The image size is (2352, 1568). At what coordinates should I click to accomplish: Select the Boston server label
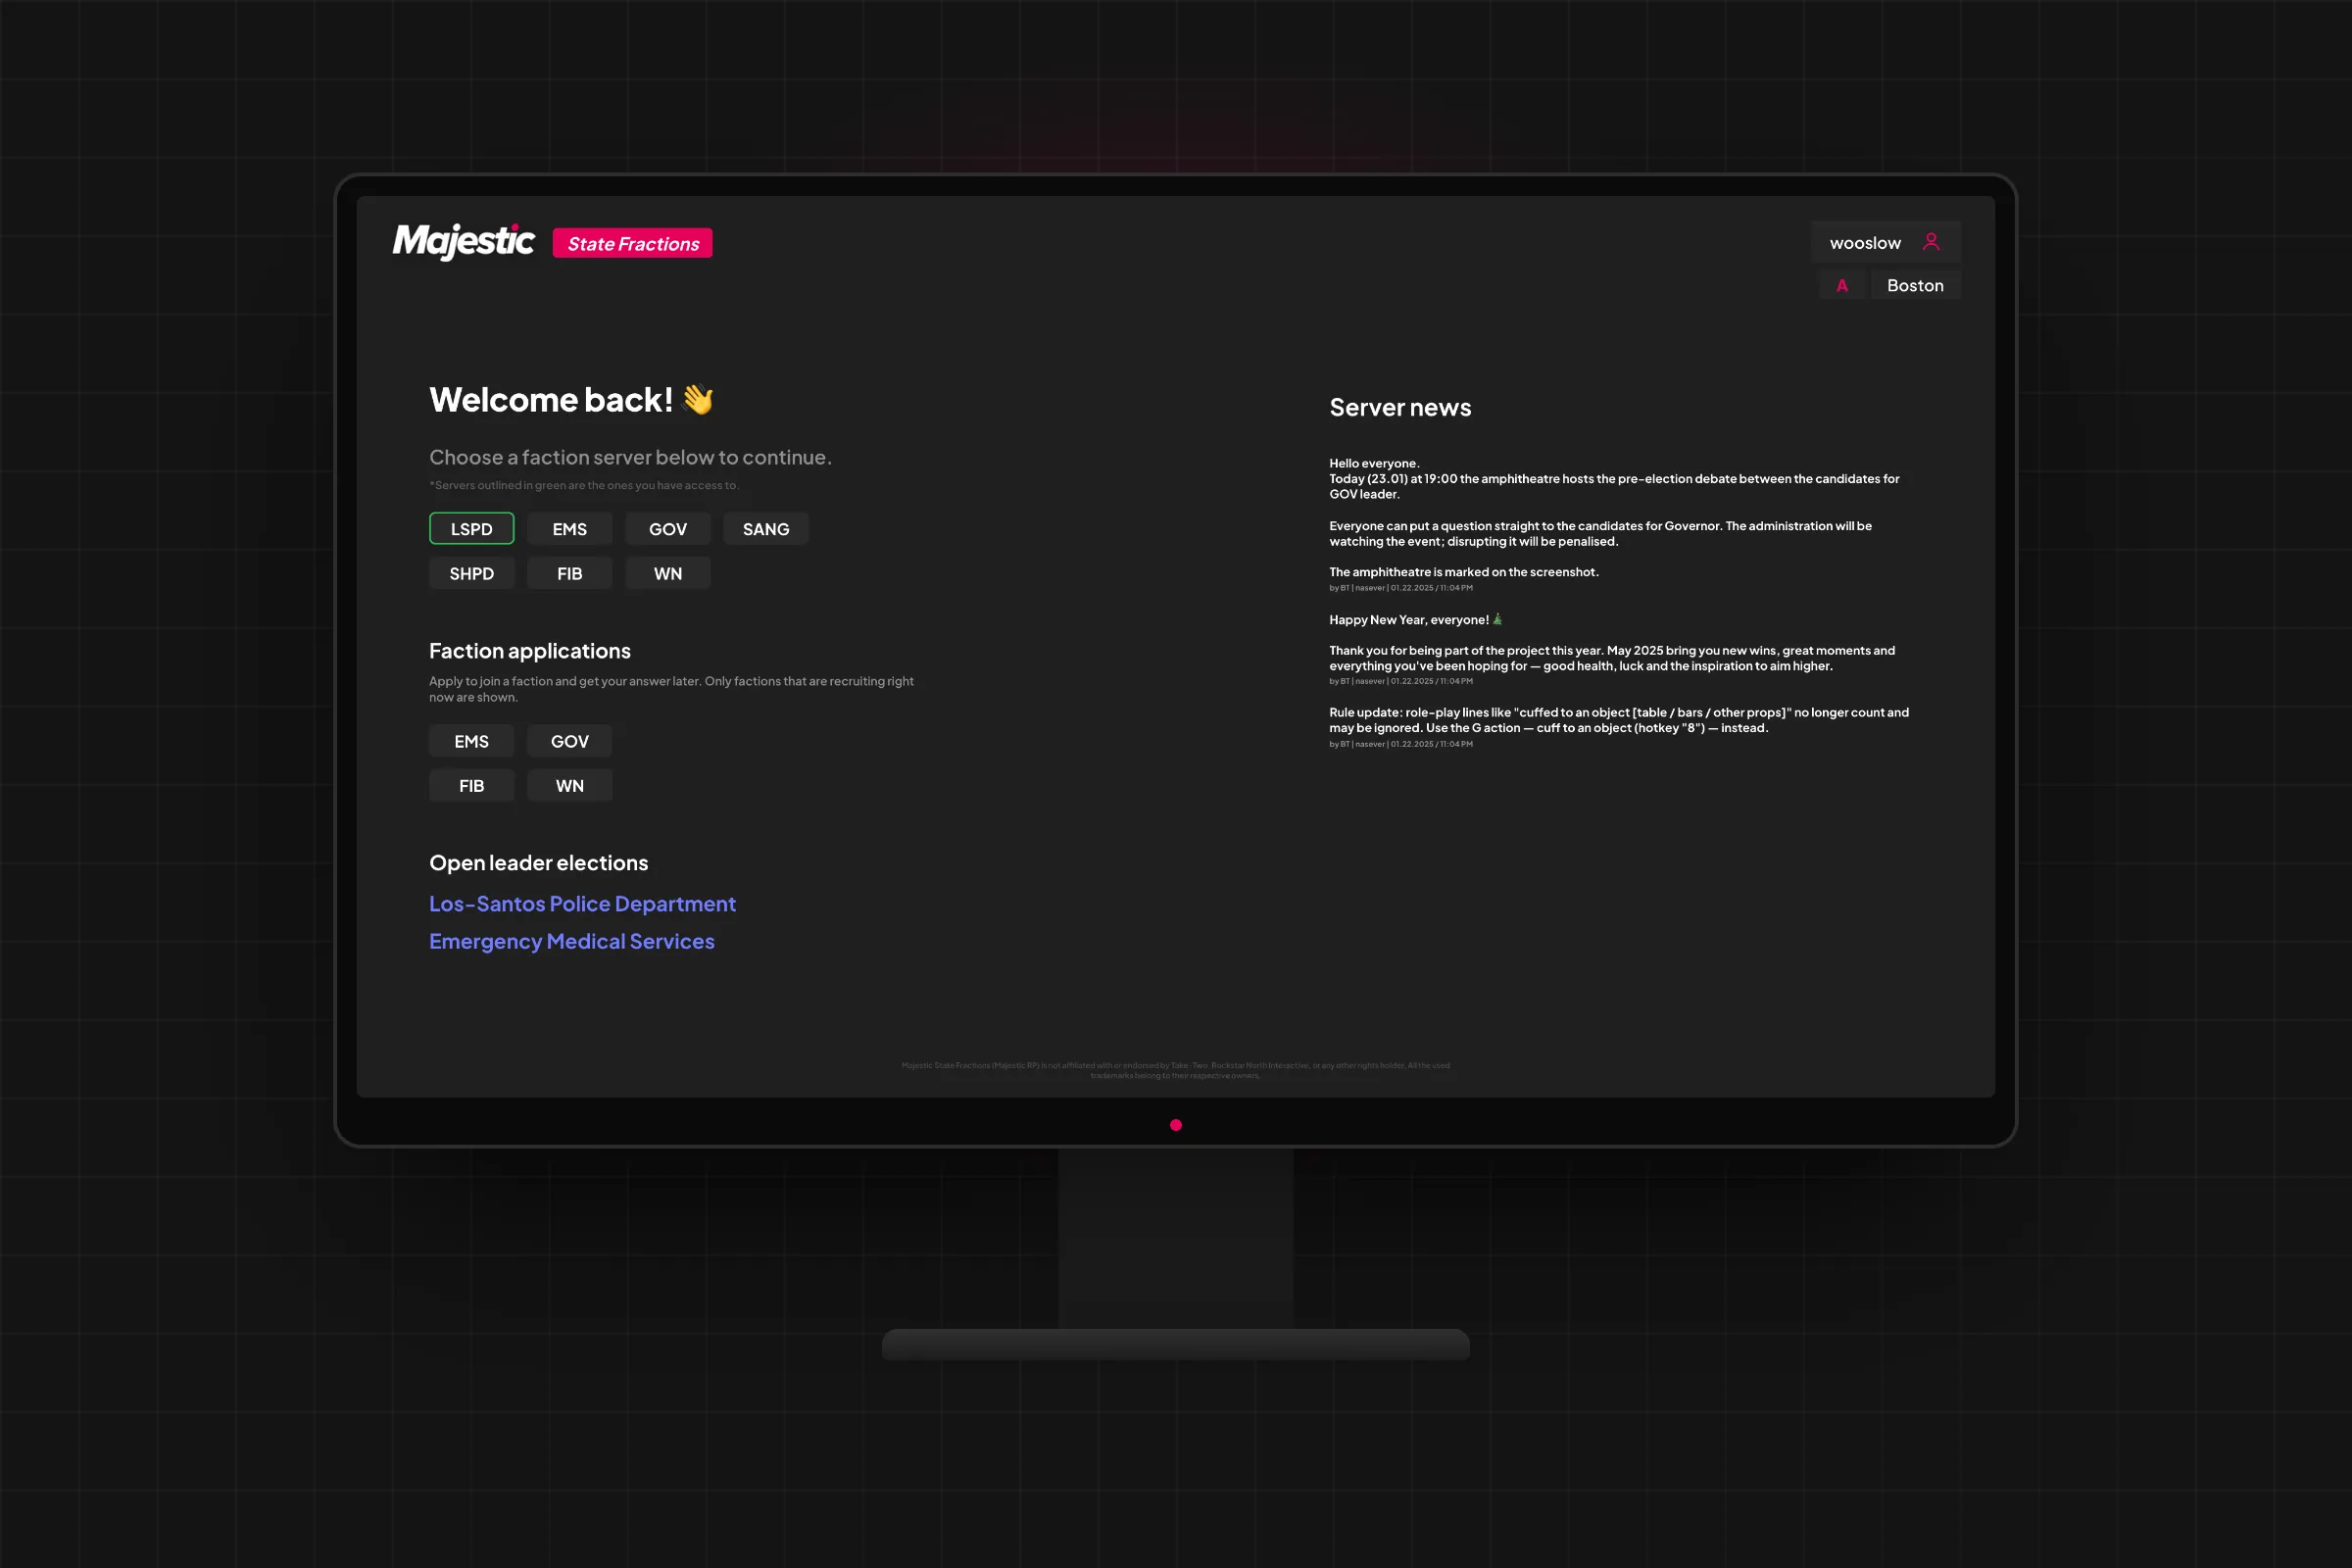point(1915,285)
